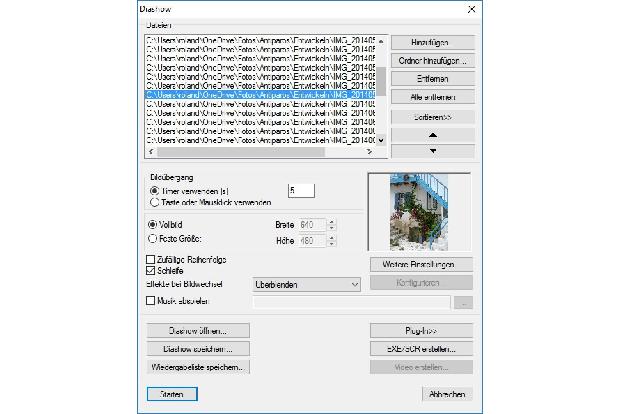Viewport: 621px width, 414px height.
Task: Click the Höhe field showing 480
Action: click(312, 240)
